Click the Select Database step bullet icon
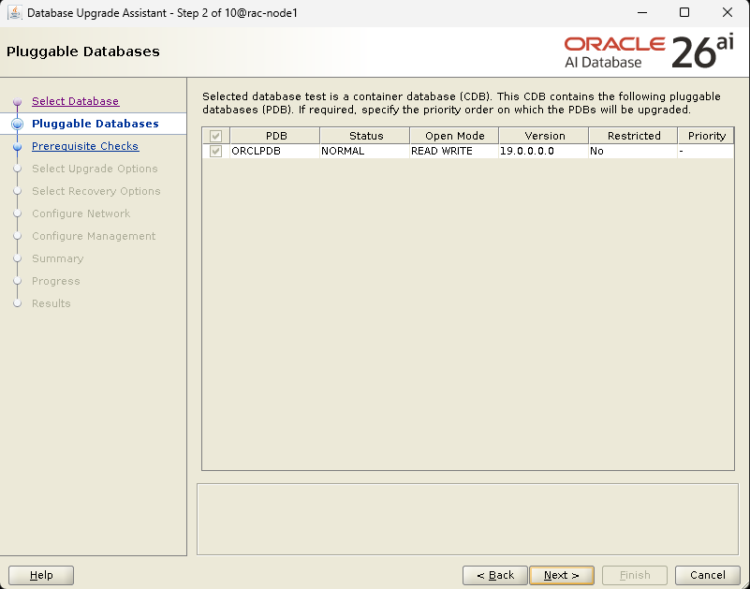The width and height of the screenshot is (750, 589). tap(18, 101)
